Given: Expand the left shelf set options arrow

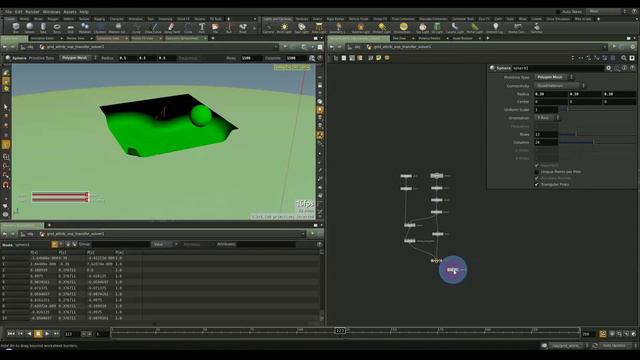Looking at the screenshot, I should pyautogui.click(x=255, y=19).
